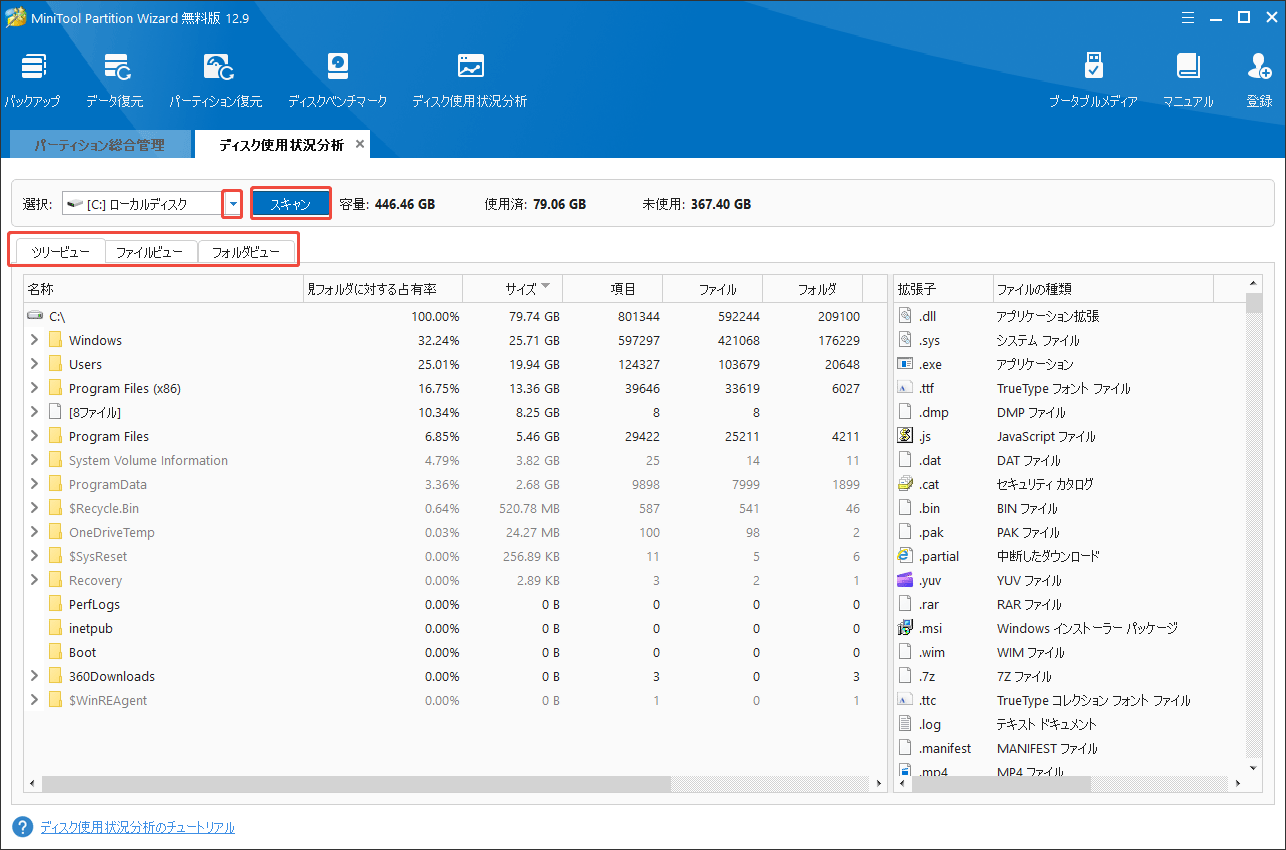Image resolution: width=1286 pixels, height=850 pixels.
Task: Click the C:\ drive icon in tree
Action: 36,316
